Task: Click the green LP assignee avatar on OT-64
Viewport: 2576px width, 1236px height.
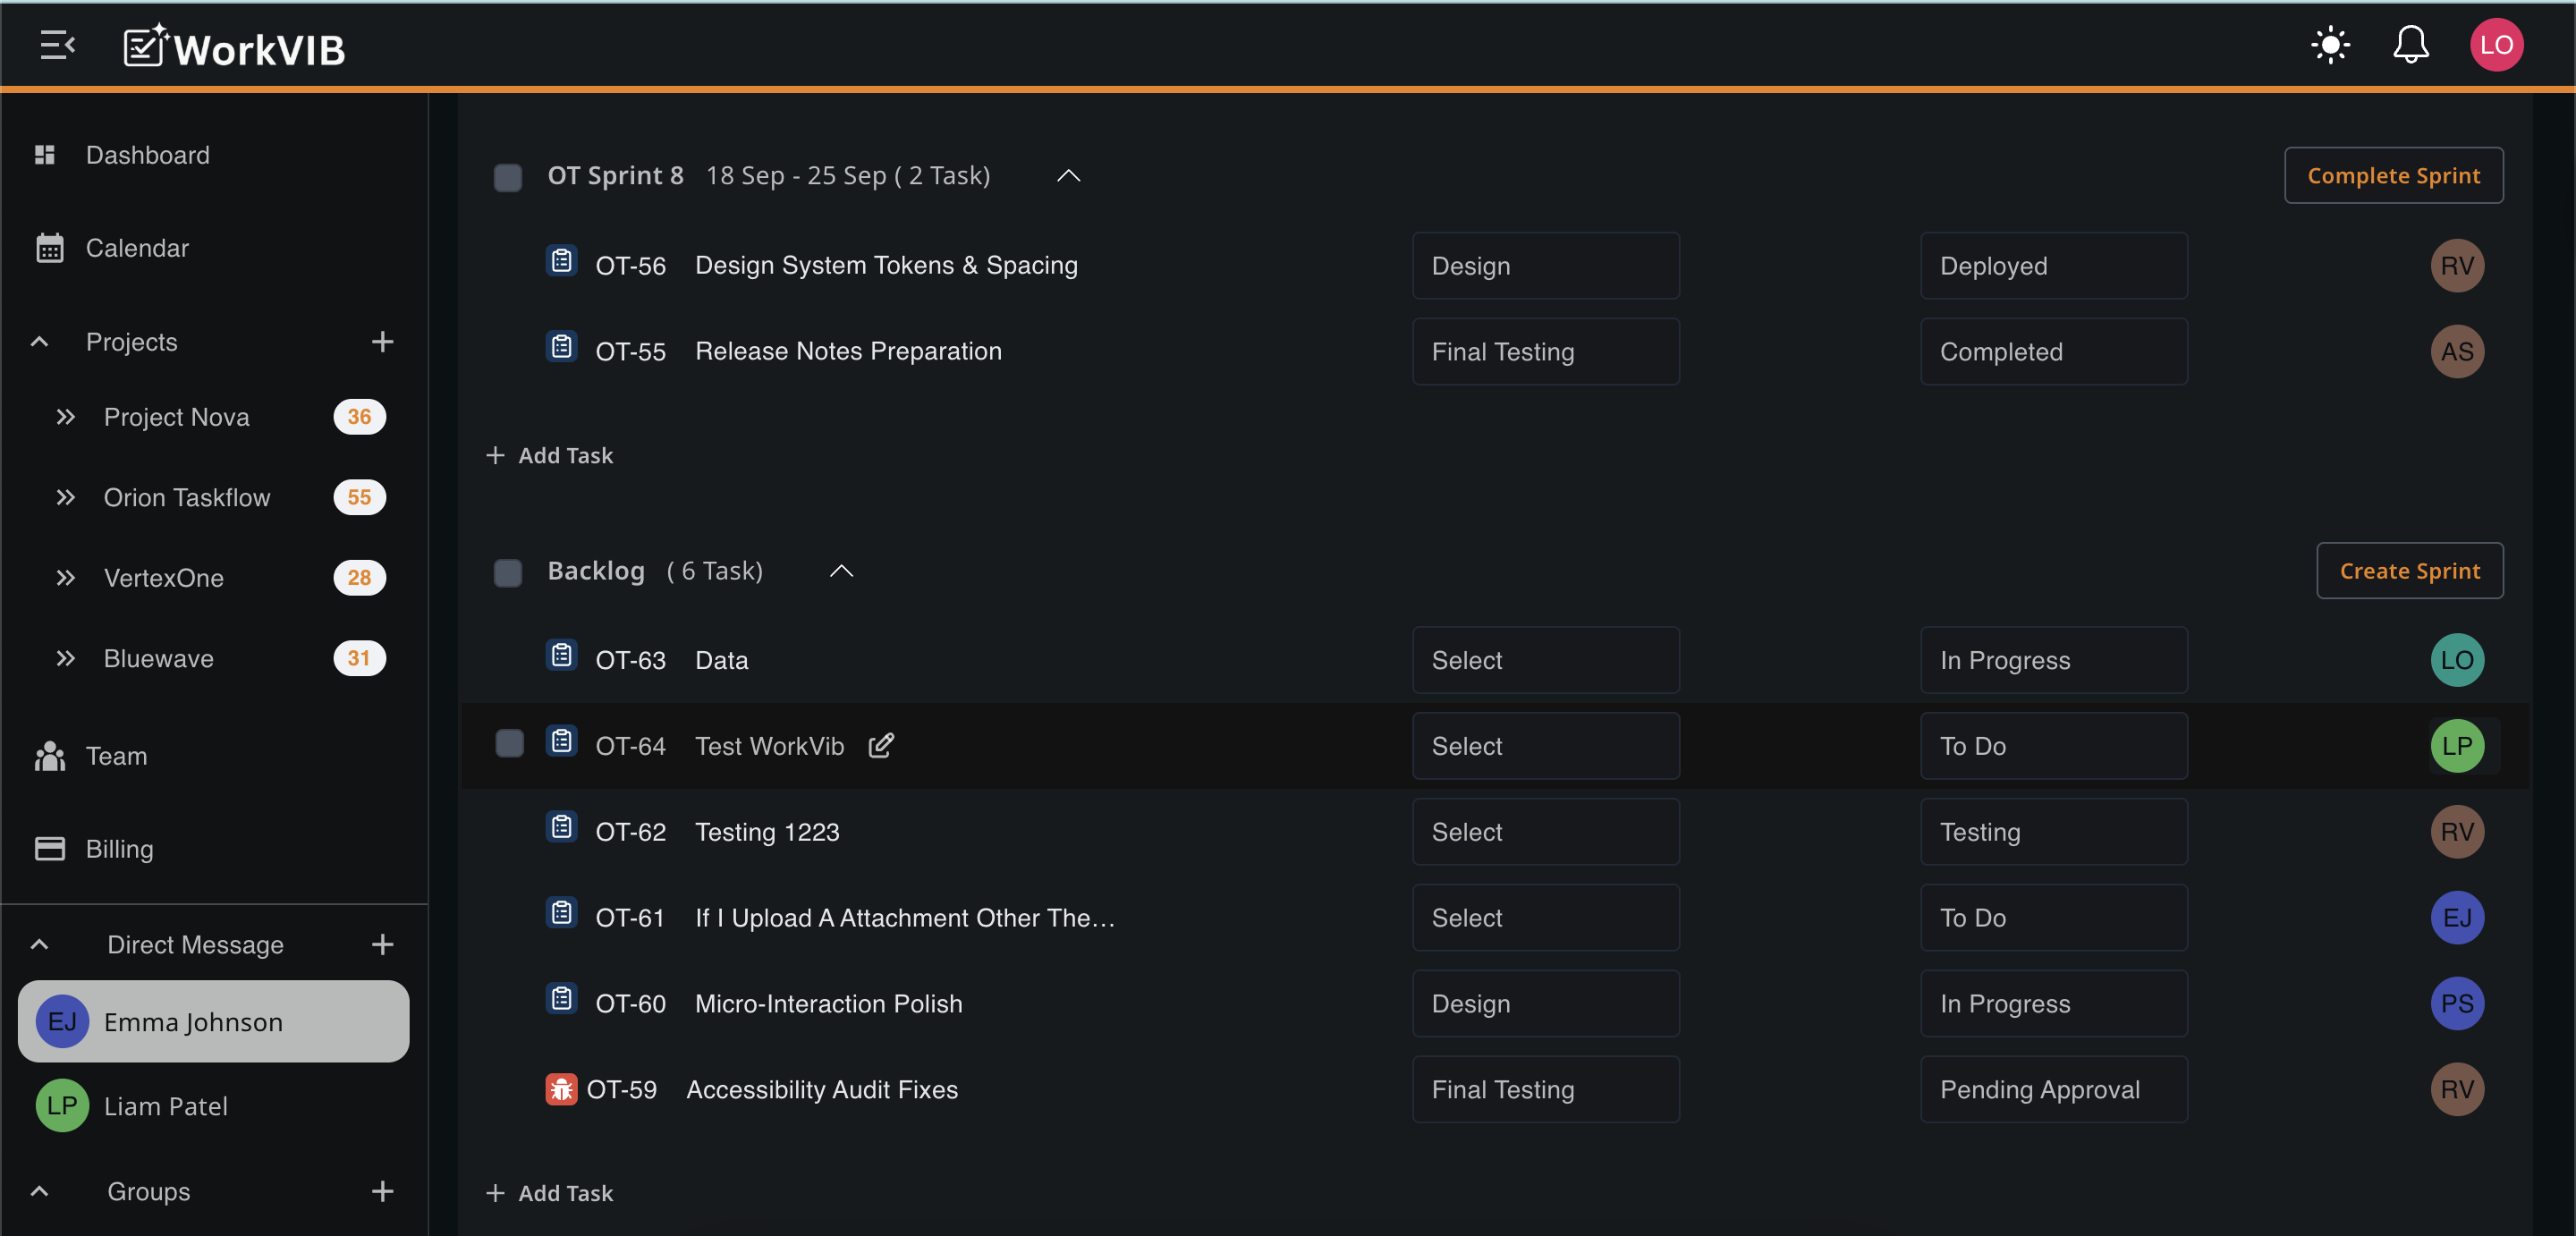Action: click(2456, 746)
